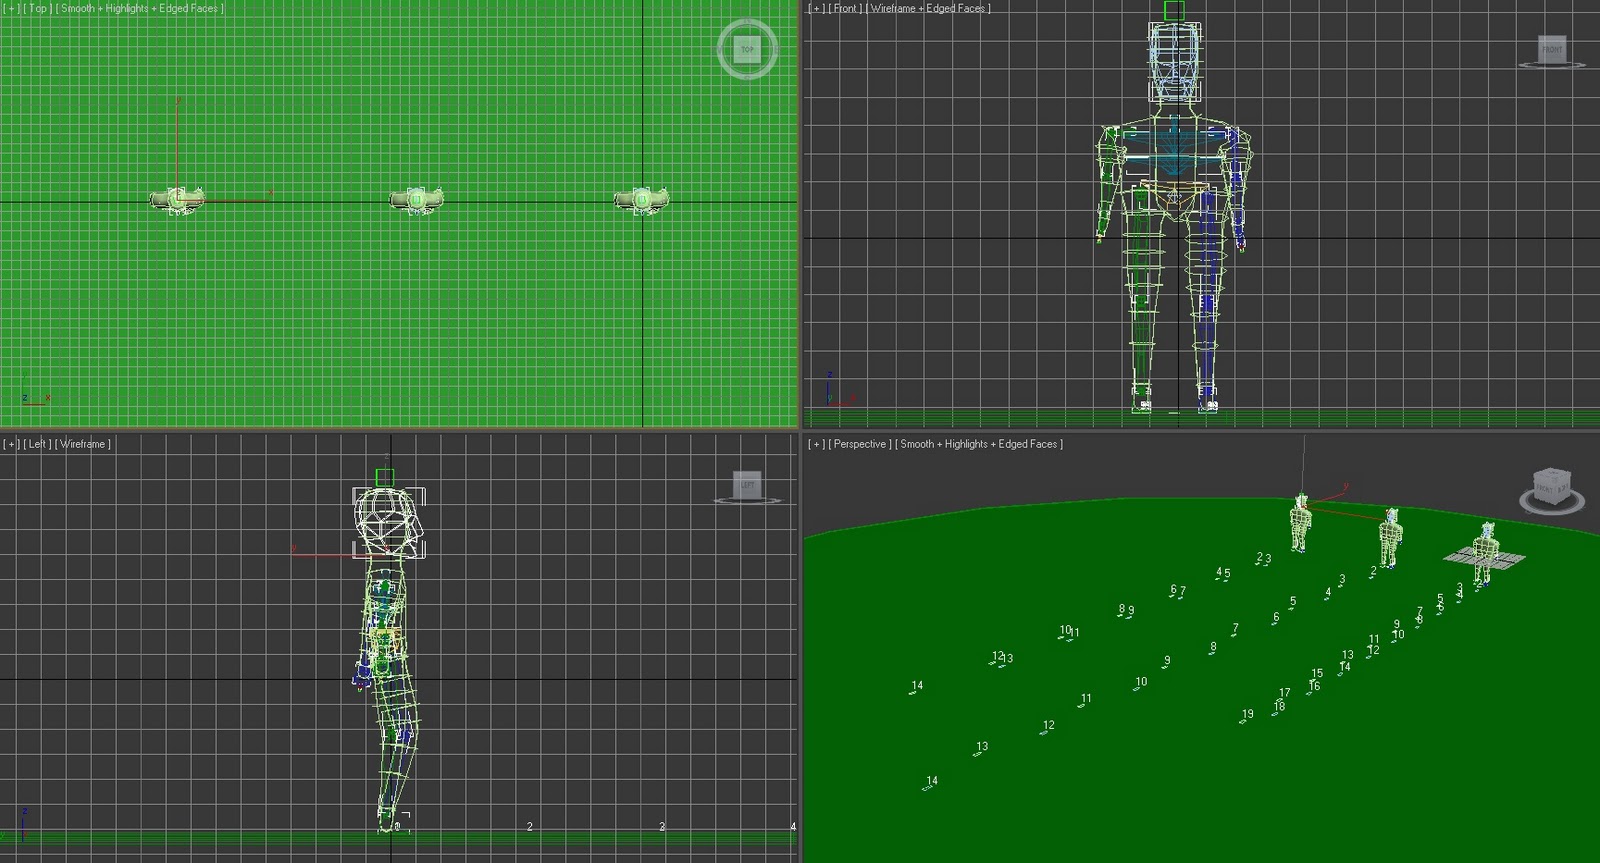Screen dimensions: 1600x863
Task: Select the biped head in the Left viewport
Action: point(390,521)
